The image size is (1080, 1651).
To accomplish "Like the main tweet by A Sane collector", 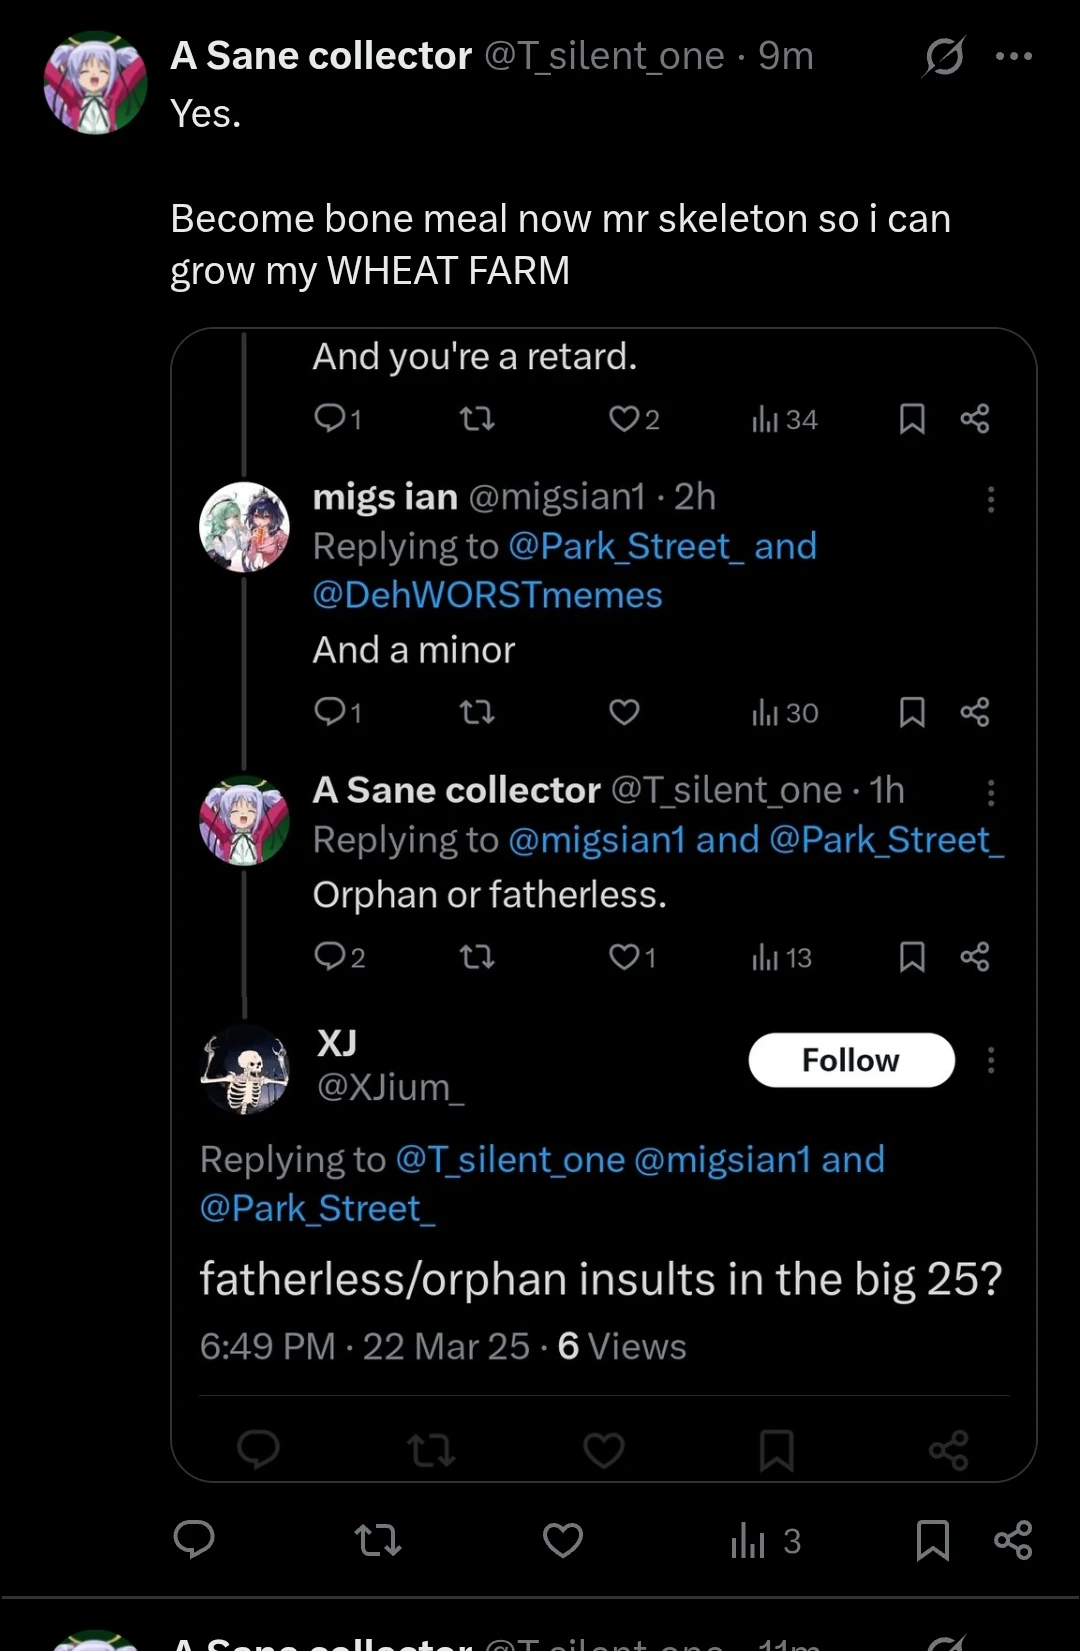I will coord(563,1540).
